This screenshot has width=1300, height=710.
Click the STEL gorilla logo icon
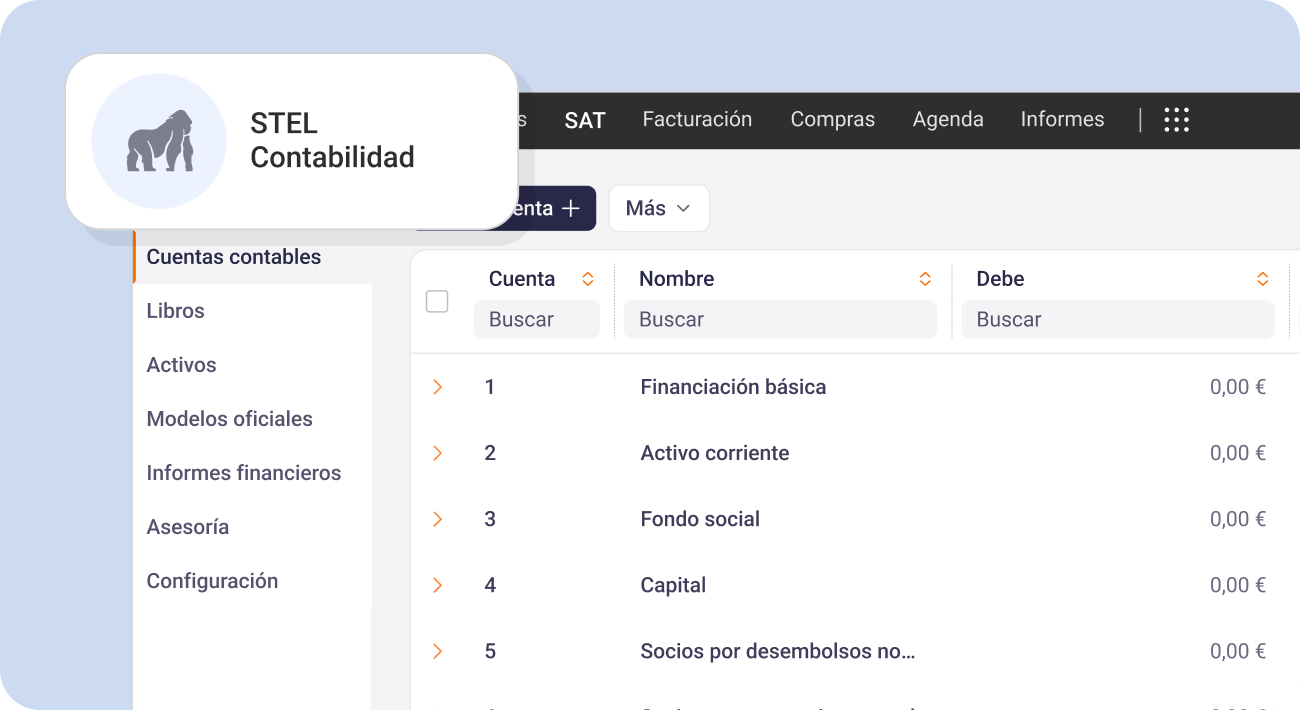[x=159, y=141]
